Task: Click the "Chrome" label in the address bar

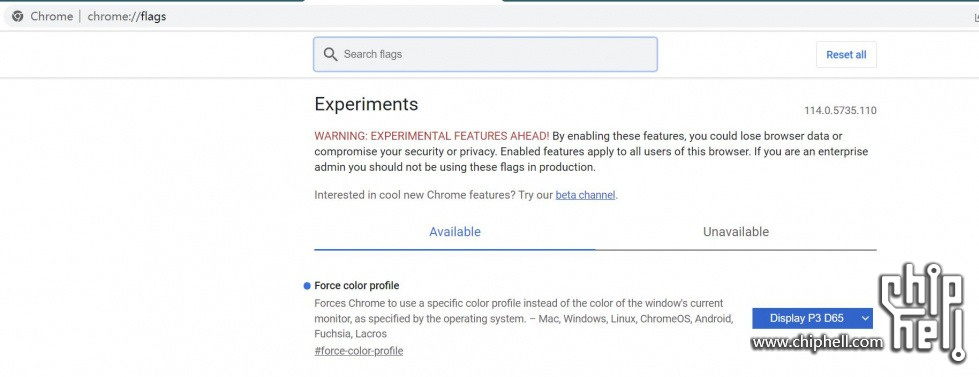Action: pyautogui.click(x=52, y=16)
